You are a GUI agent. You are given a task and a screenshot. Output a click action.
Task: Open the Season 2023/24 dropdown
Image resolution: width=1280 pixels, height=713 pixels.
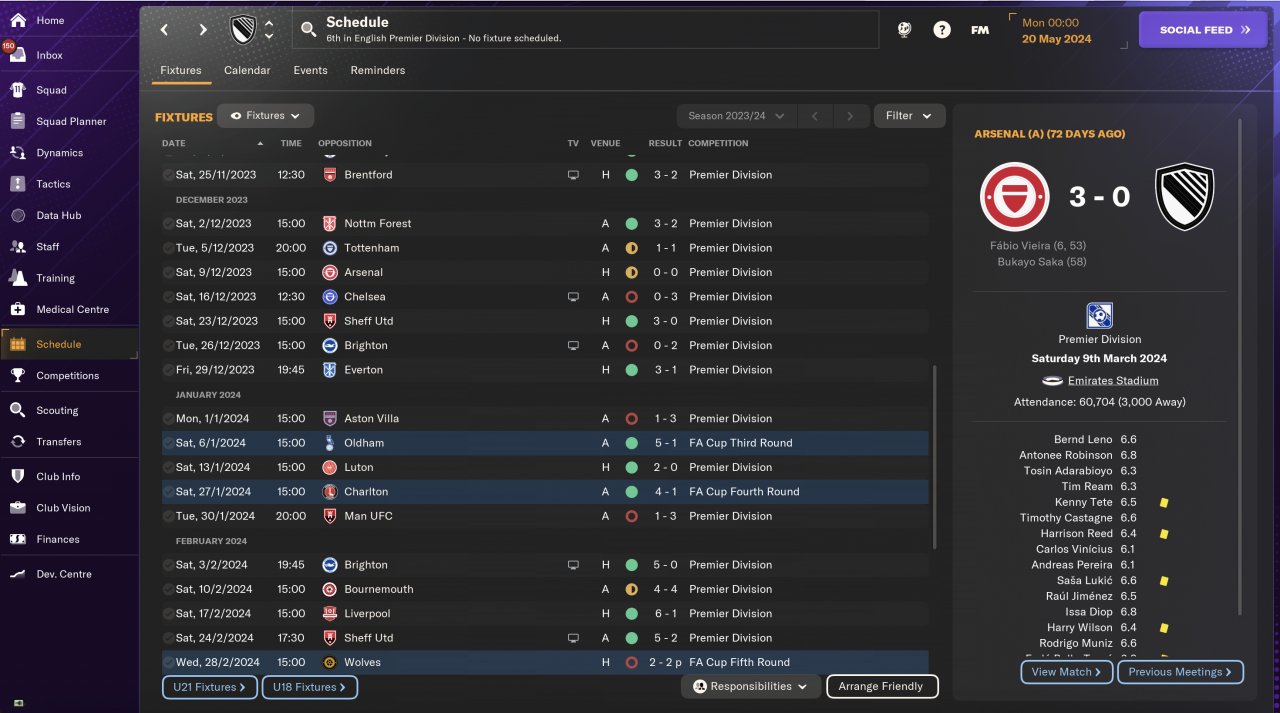(x=736, y=116)
